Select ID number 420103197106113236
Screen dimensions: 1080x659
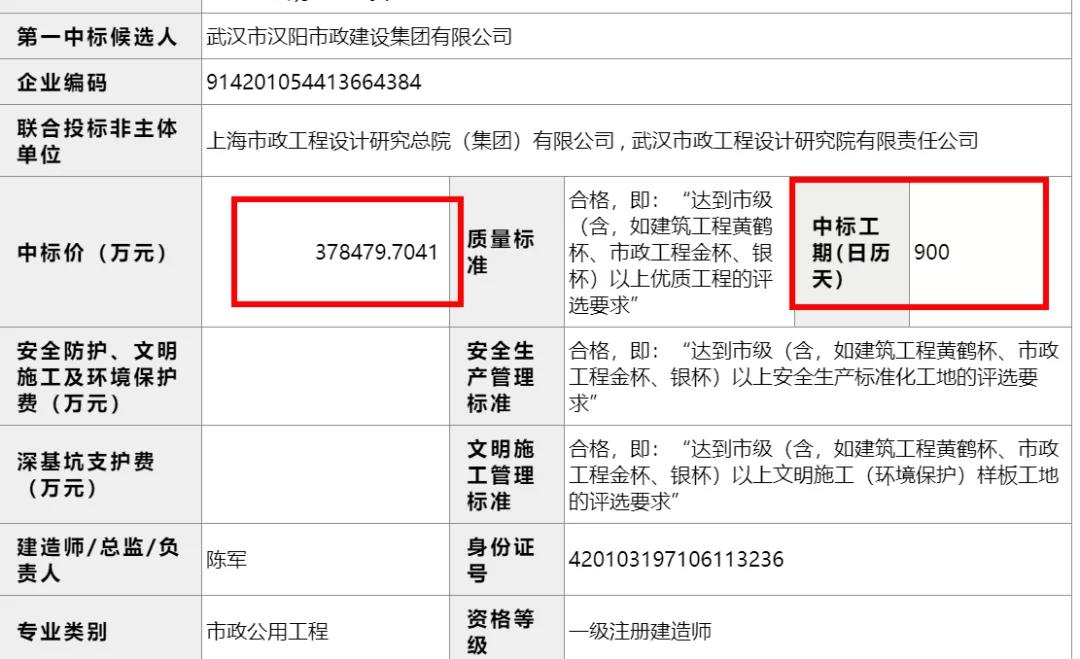tap(676, 560)
